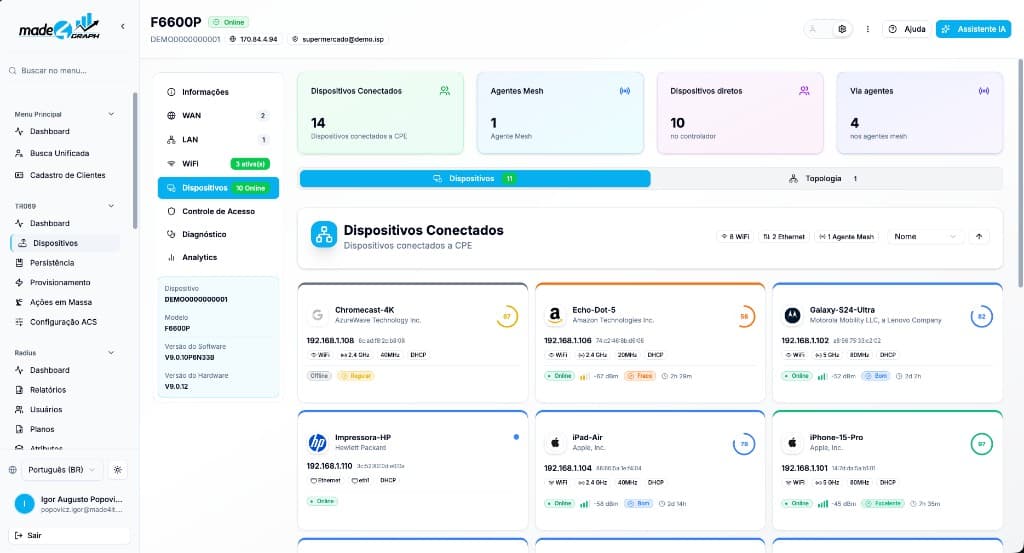Collapse the sidebar with the chevron arrow
The image size is (1024, 553).
point(123,27)
